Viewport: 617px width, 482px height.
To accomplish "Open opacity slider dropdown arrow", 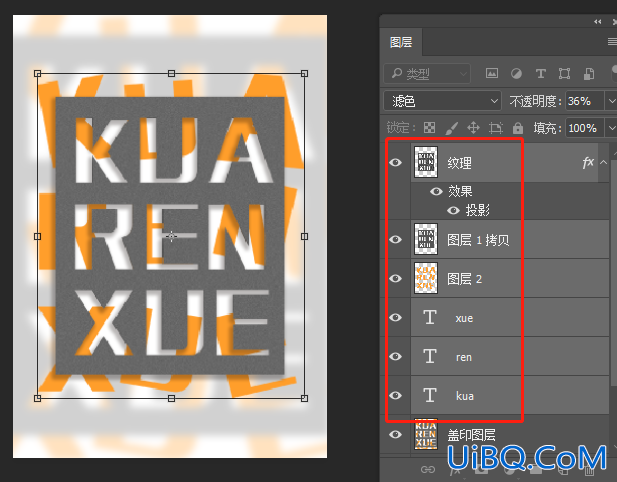I will pyautogui.click(x=611, y=101).
